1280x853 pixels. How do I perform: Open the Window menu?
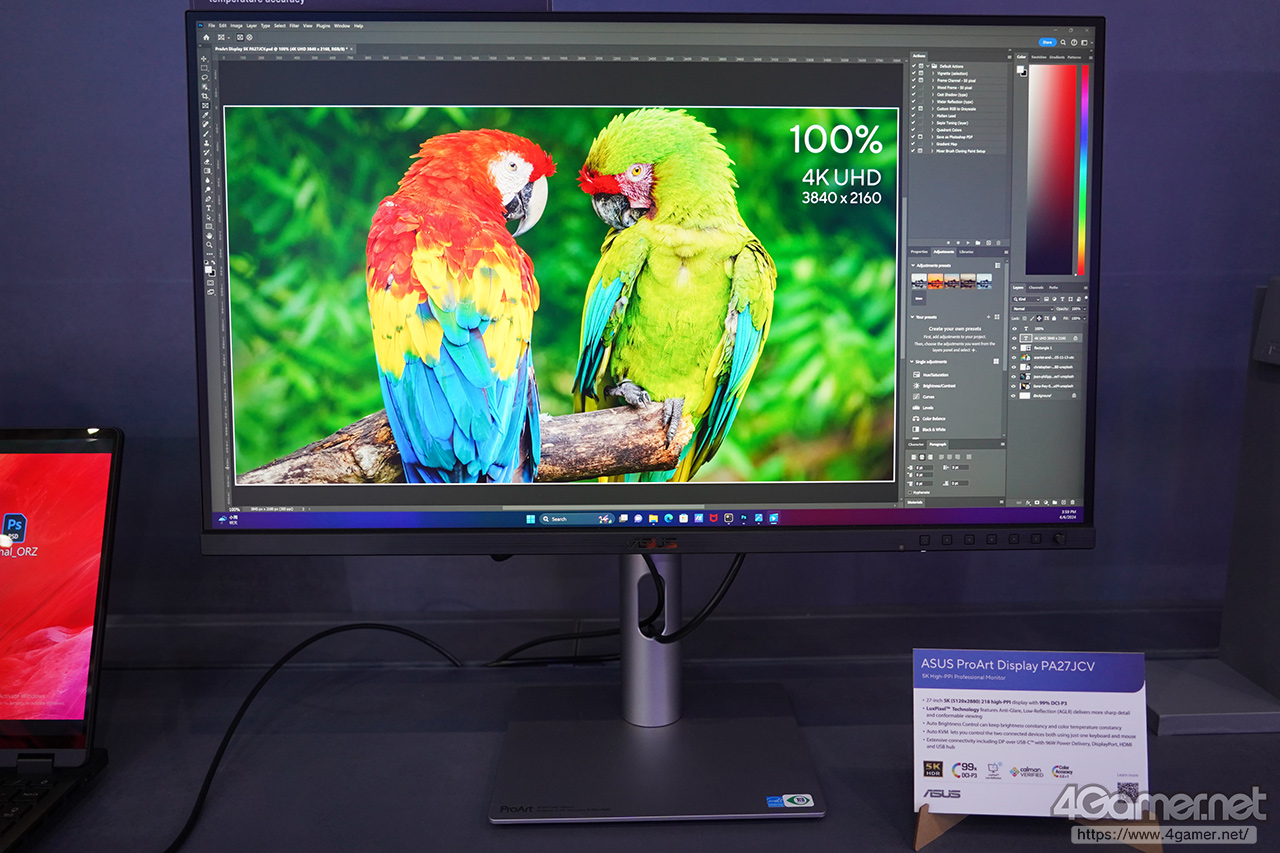point(342,25)
